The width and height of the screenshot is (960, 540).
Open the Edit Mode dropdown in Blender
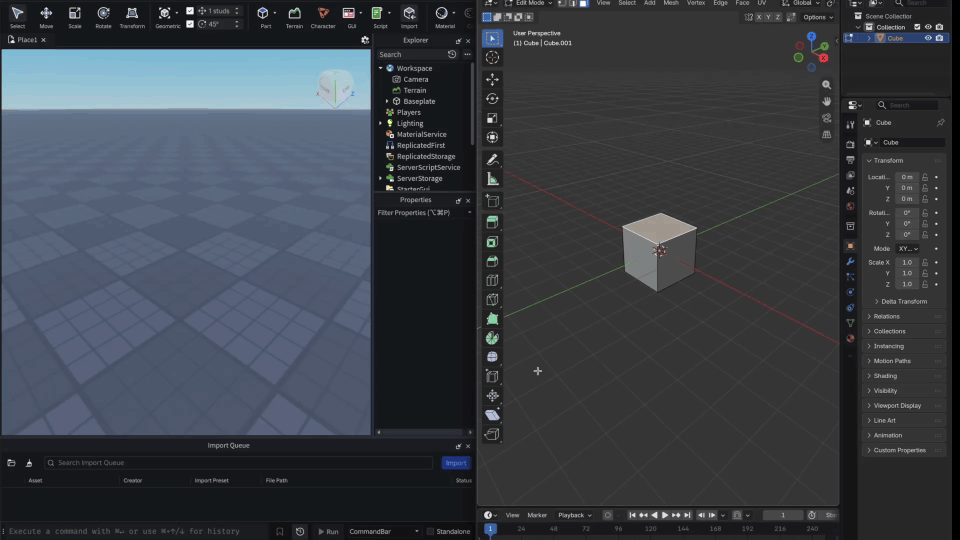coord(528,3)
